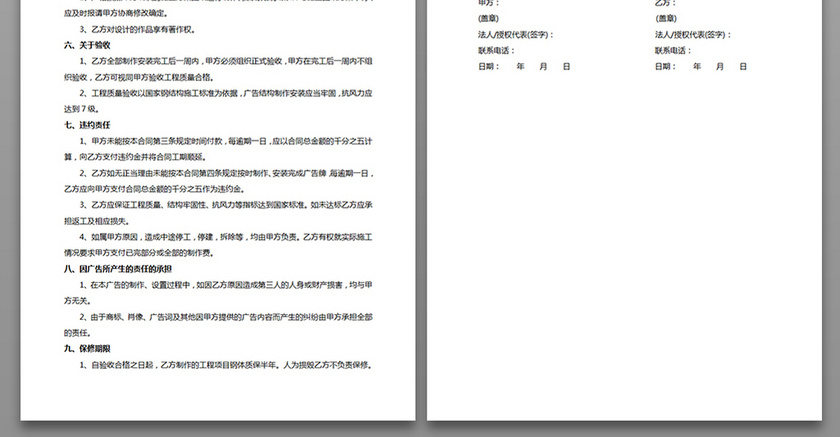This screenshot has height=437, width=840.
Task: Click the heading '六、关于验收'
Action: click(x=87, y=46)
